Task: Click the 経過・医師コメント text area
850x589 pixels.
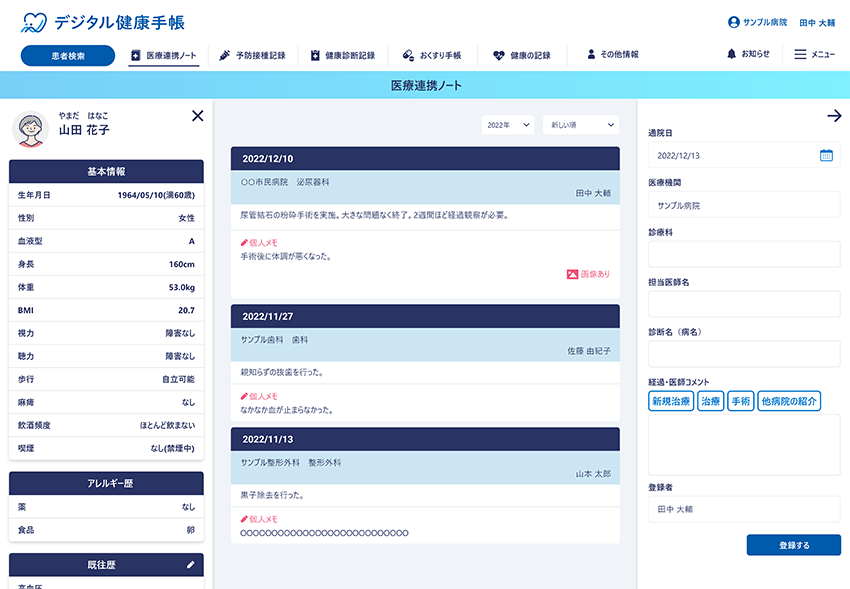Action: click(744, 445)
